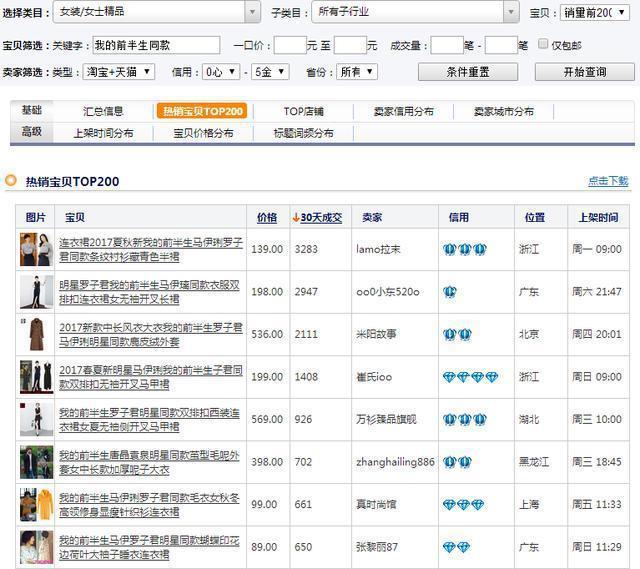The width and height of the screenshot is (640, 569).
Task: Open the minimum credit dropdown 0心
Action: point(221,72)
